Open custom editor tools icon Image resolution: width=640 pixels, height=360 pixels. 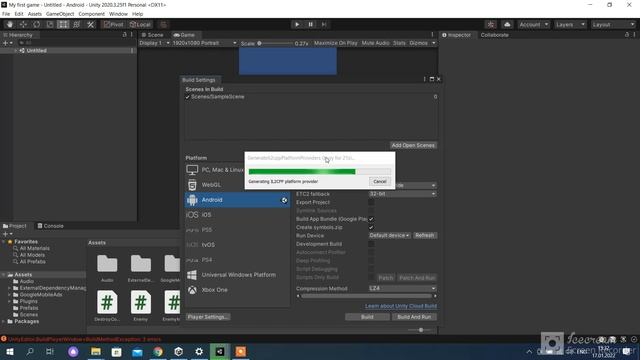[90, 24]
